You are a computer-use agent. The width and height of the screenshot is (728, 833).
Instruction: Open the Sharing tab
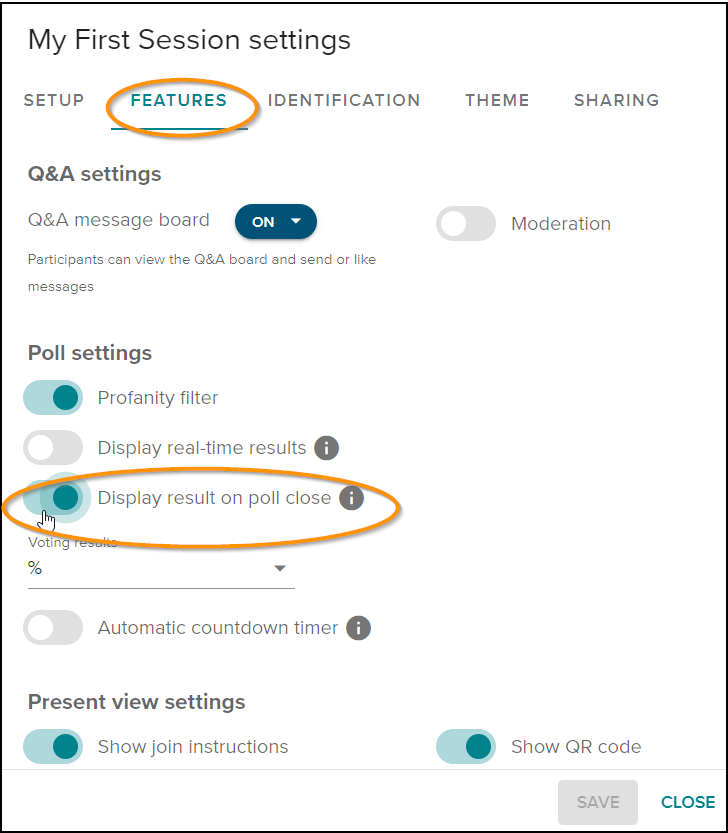click(616, 100)
